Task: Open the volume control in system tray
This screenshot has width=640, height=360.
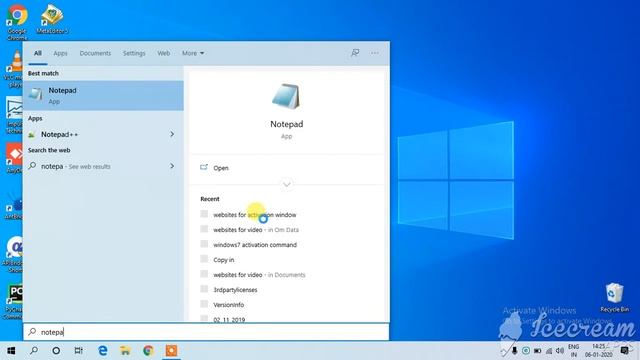Action: [560, 351]
